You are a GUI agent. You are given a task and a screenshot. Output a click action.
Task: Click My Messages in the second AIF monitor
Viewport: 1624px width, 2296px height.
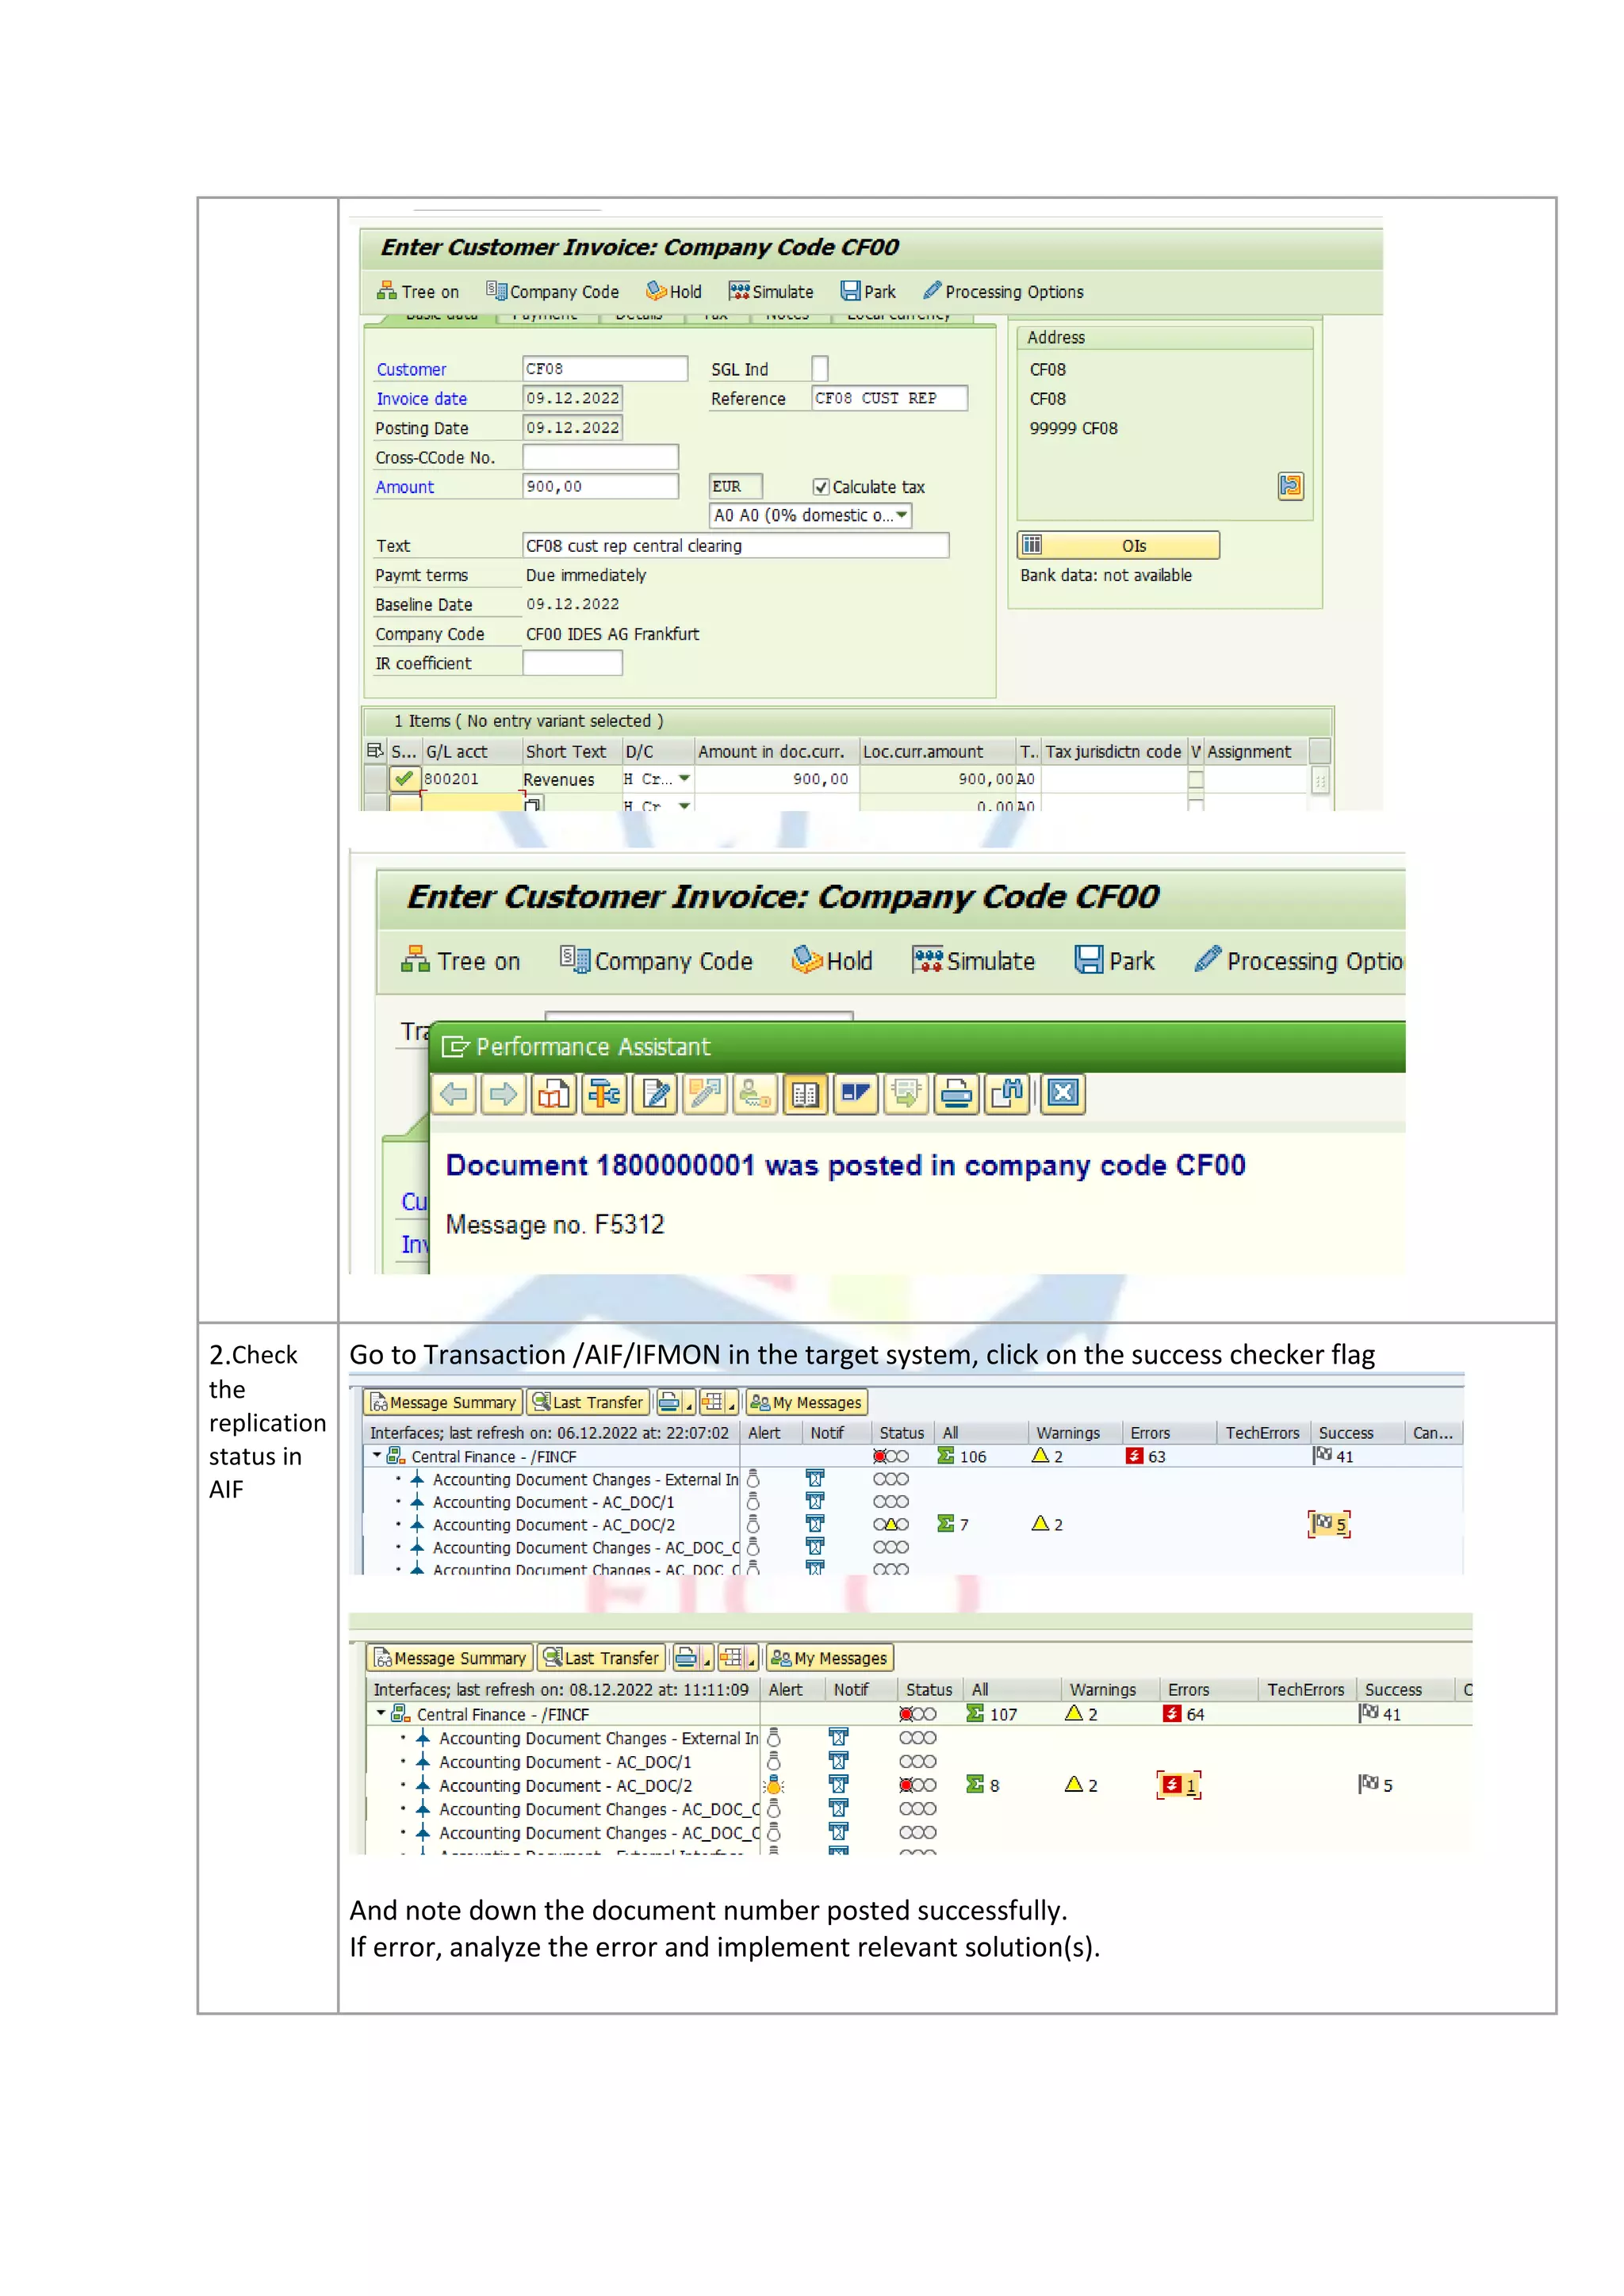click(x=829, y=1658)
